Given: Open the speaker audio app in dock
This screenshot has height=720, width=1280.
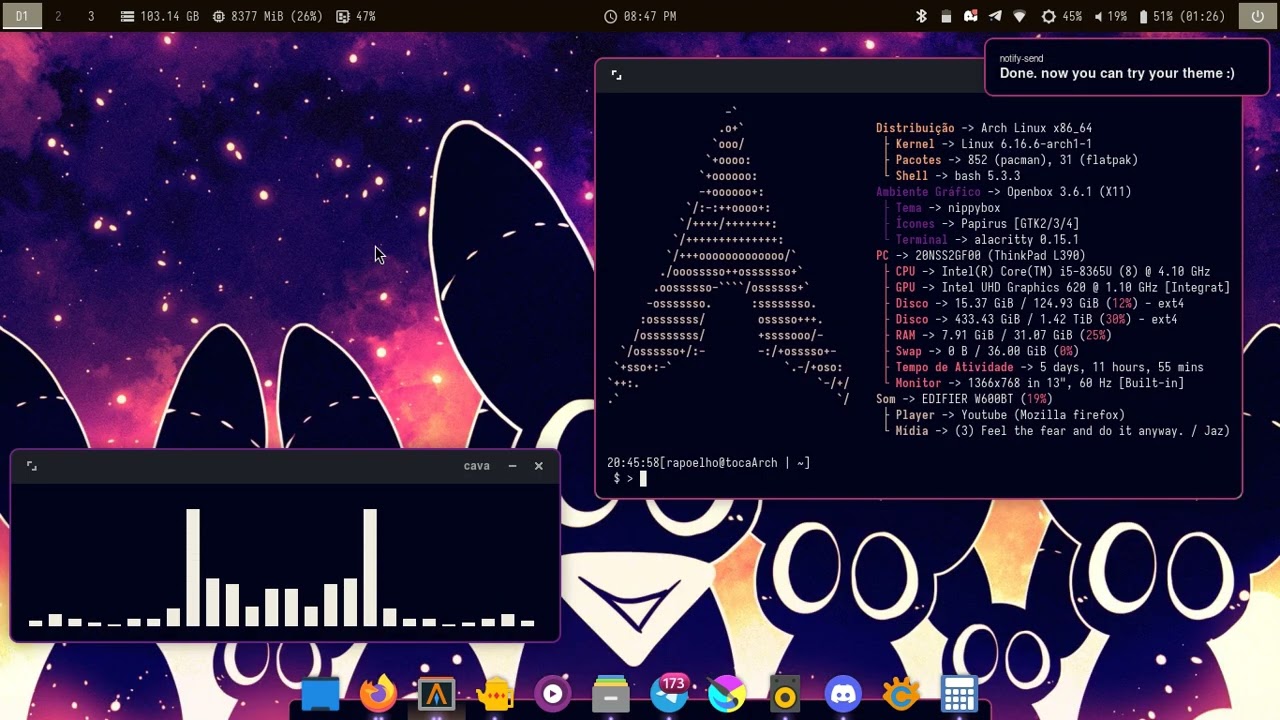Looking at the screenshot, I should point(785,694).
